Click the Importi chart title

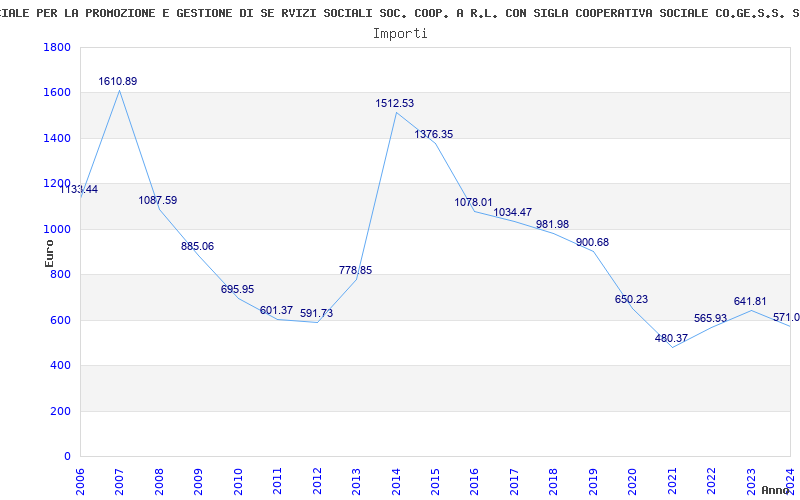(x=400, y=34)
